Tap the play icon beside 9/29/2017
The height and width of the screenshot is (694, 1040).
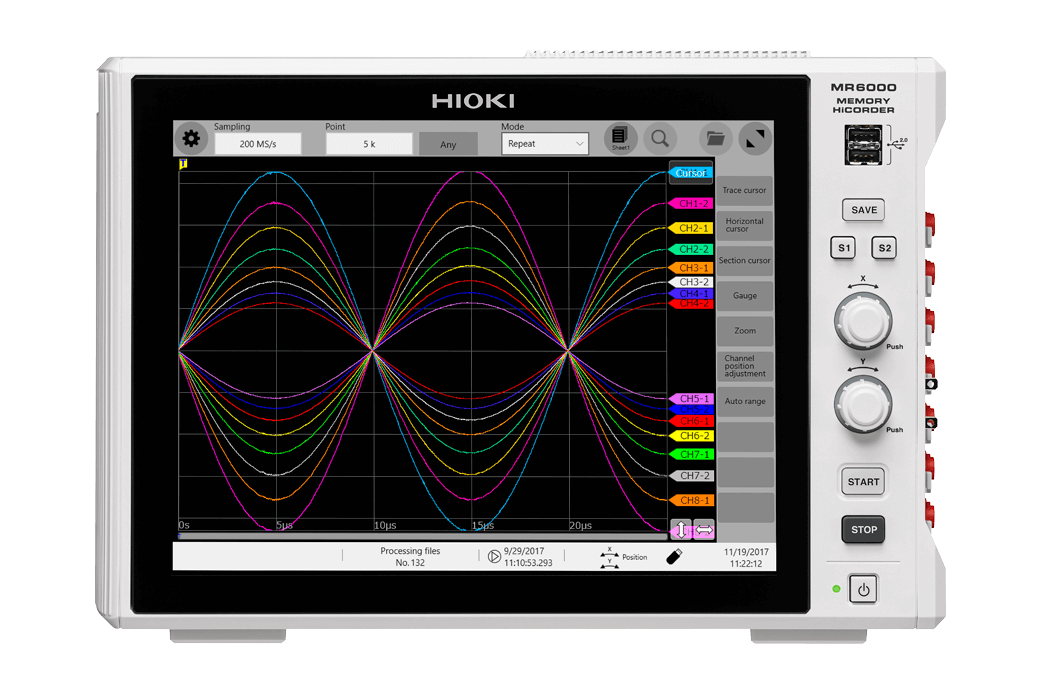click(x=494, y=556)
